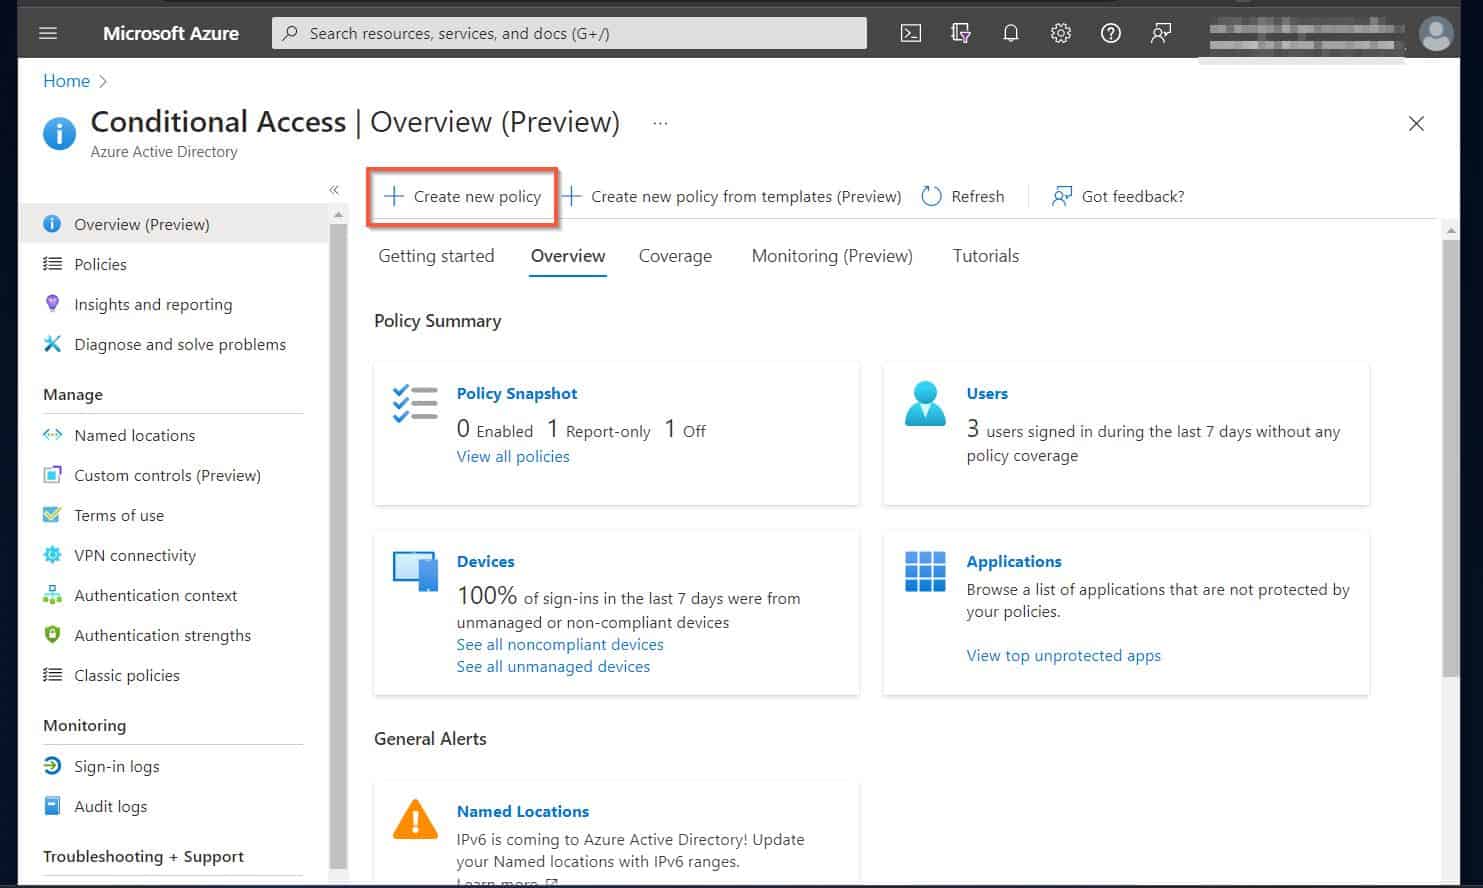Open the View all policies link

512,456
